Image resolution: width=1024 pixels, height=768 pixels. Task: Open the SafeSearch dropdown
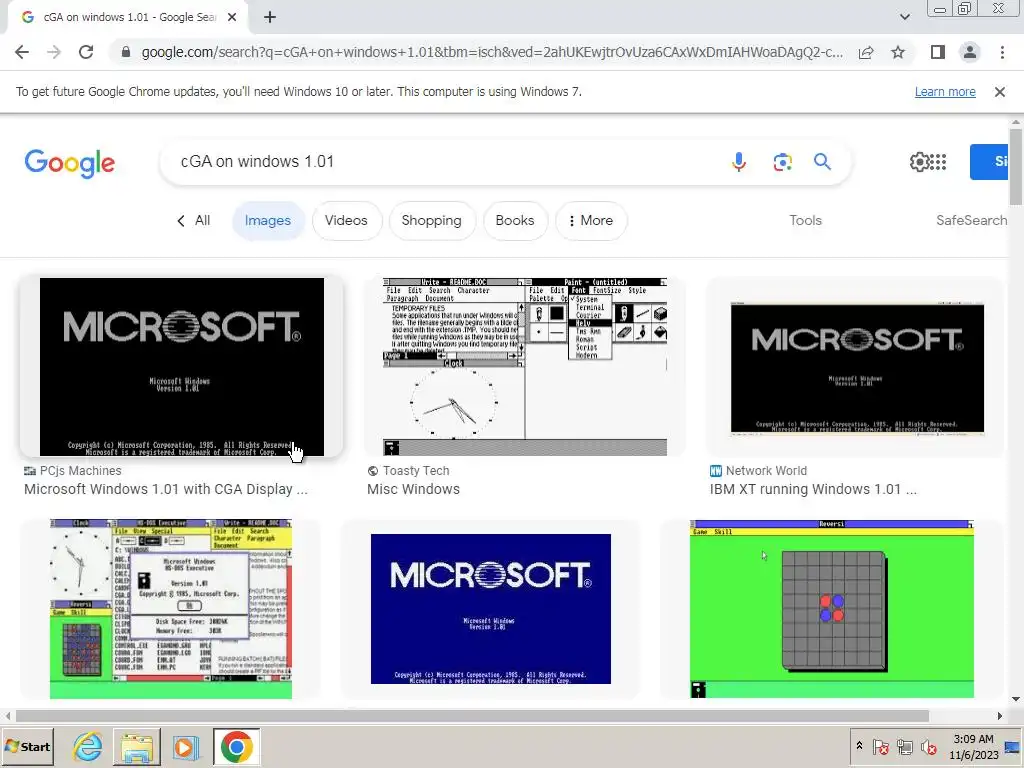click(x=971, y=221)
